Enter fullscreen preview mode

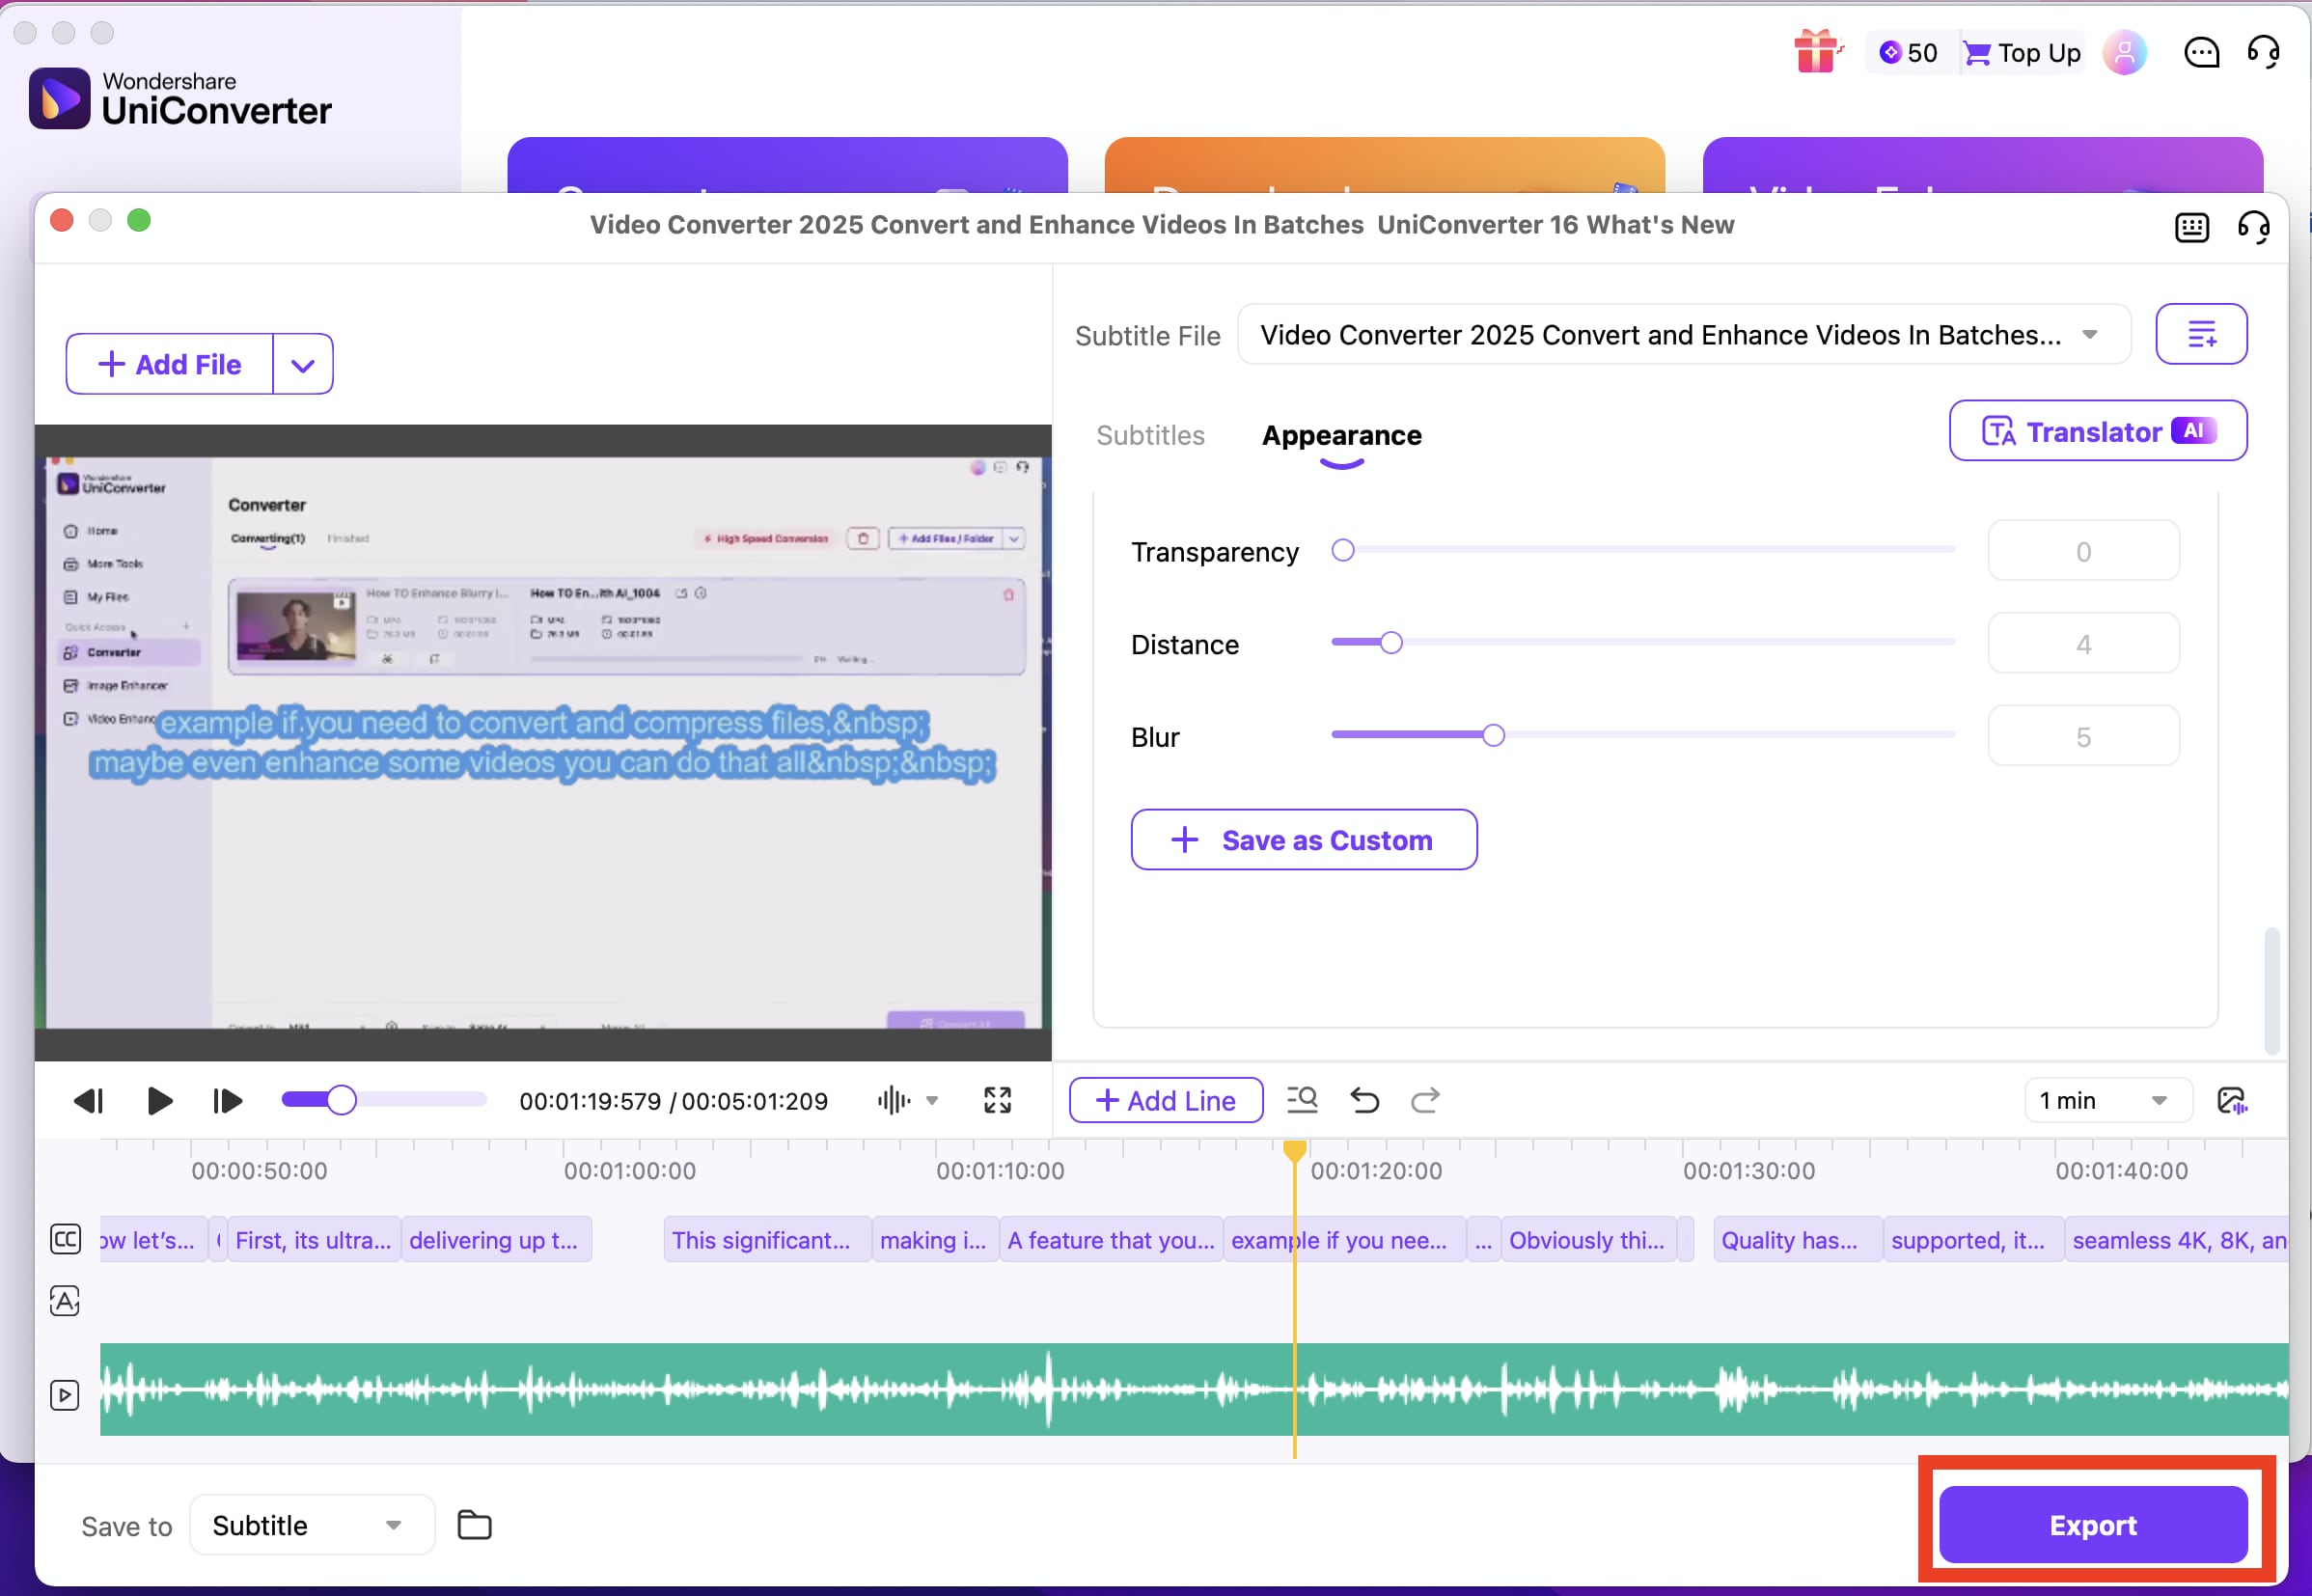tap(997, 1099)
